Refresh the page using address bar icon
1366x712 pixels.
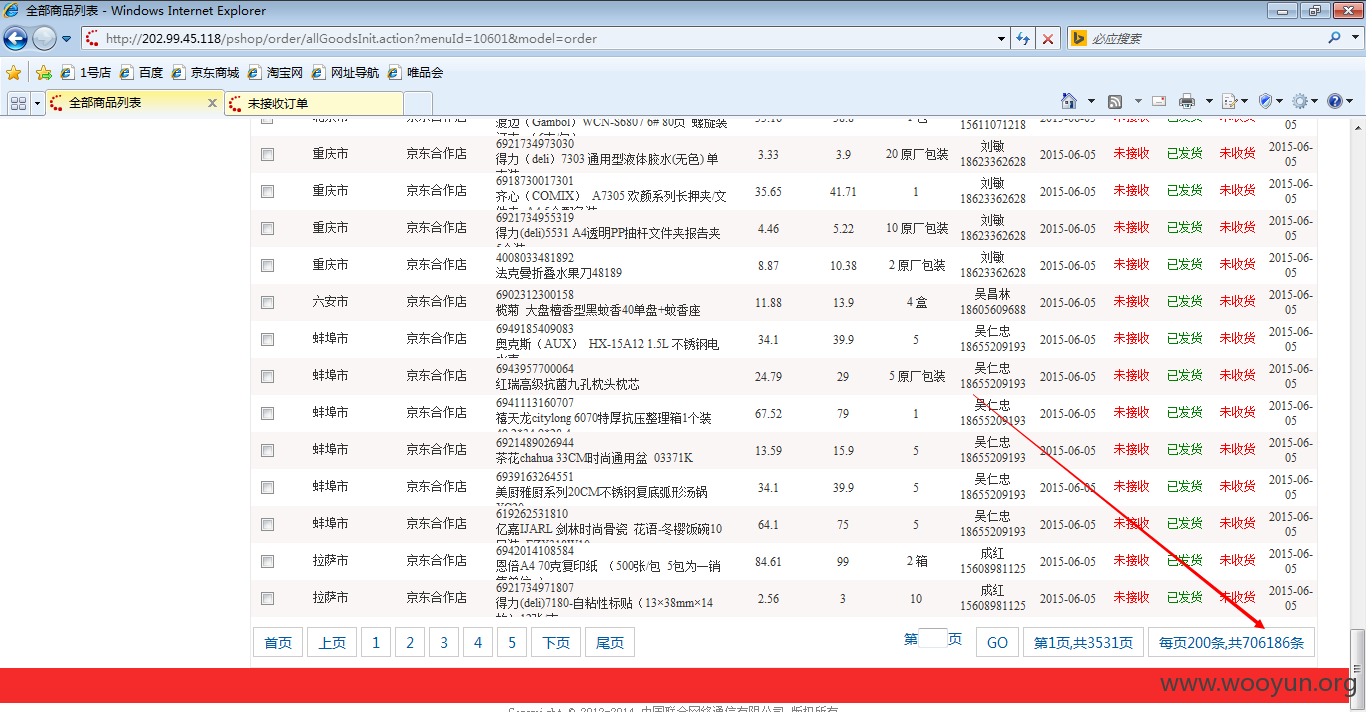(1023, 39)
